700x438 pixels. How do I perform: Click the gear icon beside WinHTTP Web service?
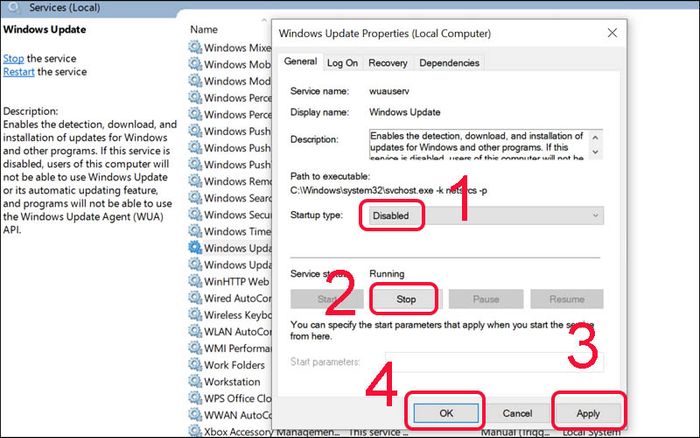click(195, 281)
